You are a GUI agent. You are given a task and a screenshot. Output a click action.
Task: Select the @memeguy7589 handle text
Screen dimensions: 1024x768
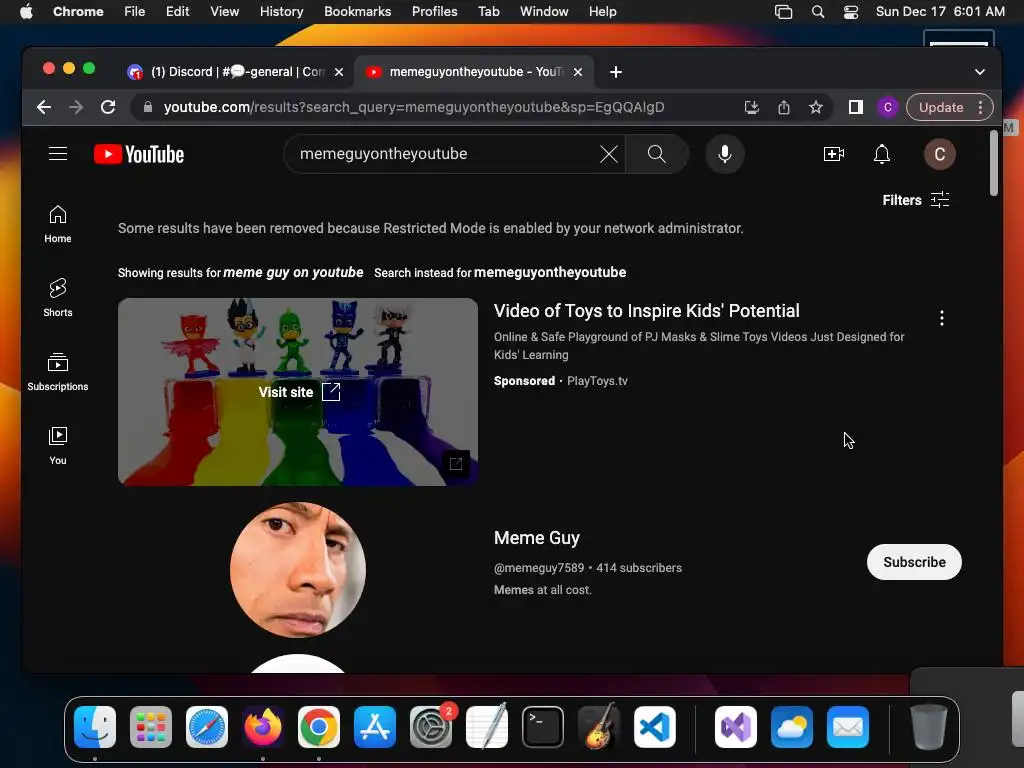pos(539,568)
